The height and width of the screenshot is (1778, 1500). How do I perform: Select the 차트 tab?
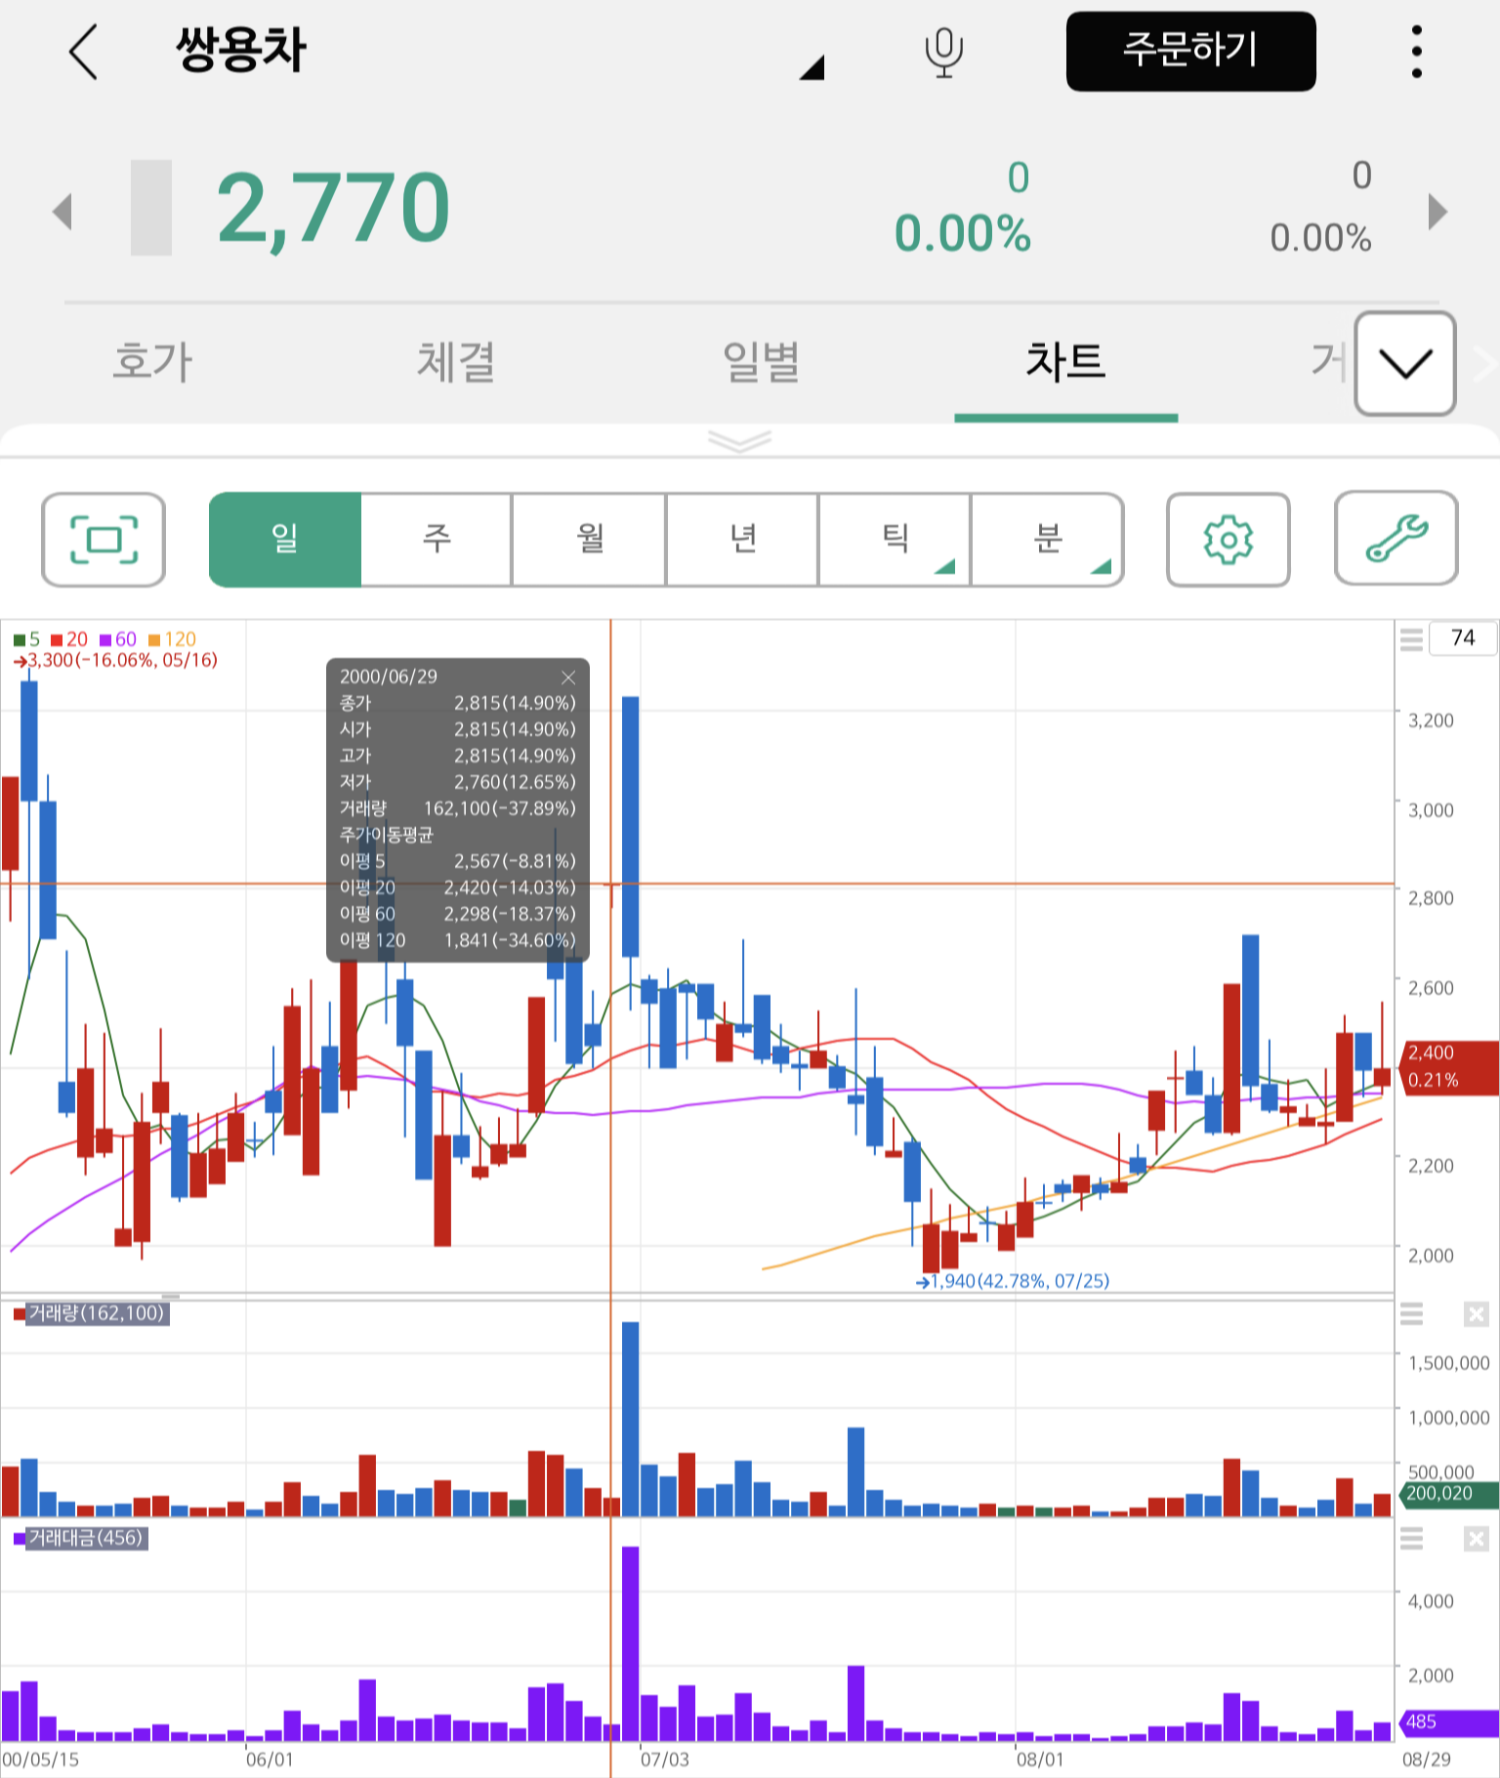(x=1066, y=361)
